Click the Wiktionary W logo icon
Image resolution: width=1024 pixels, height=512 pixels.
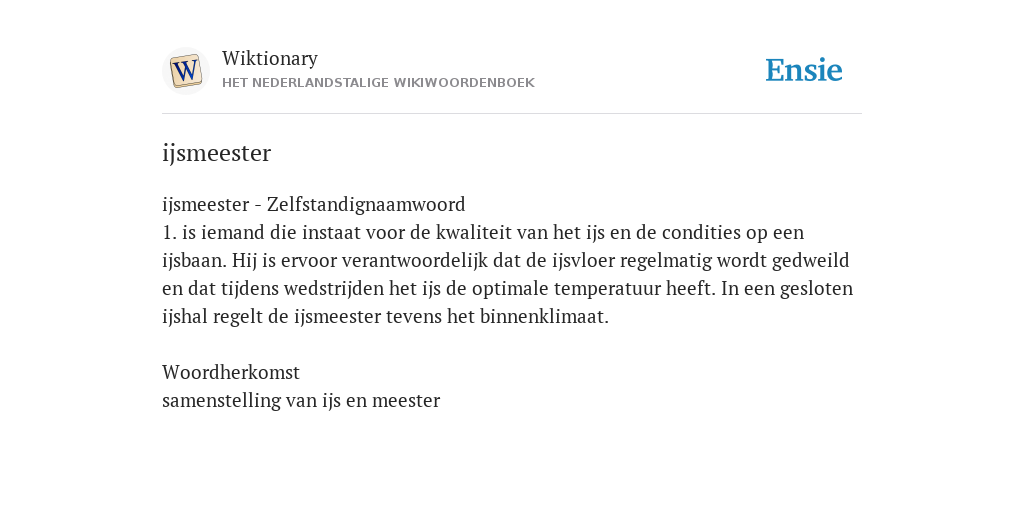point(185,71)
